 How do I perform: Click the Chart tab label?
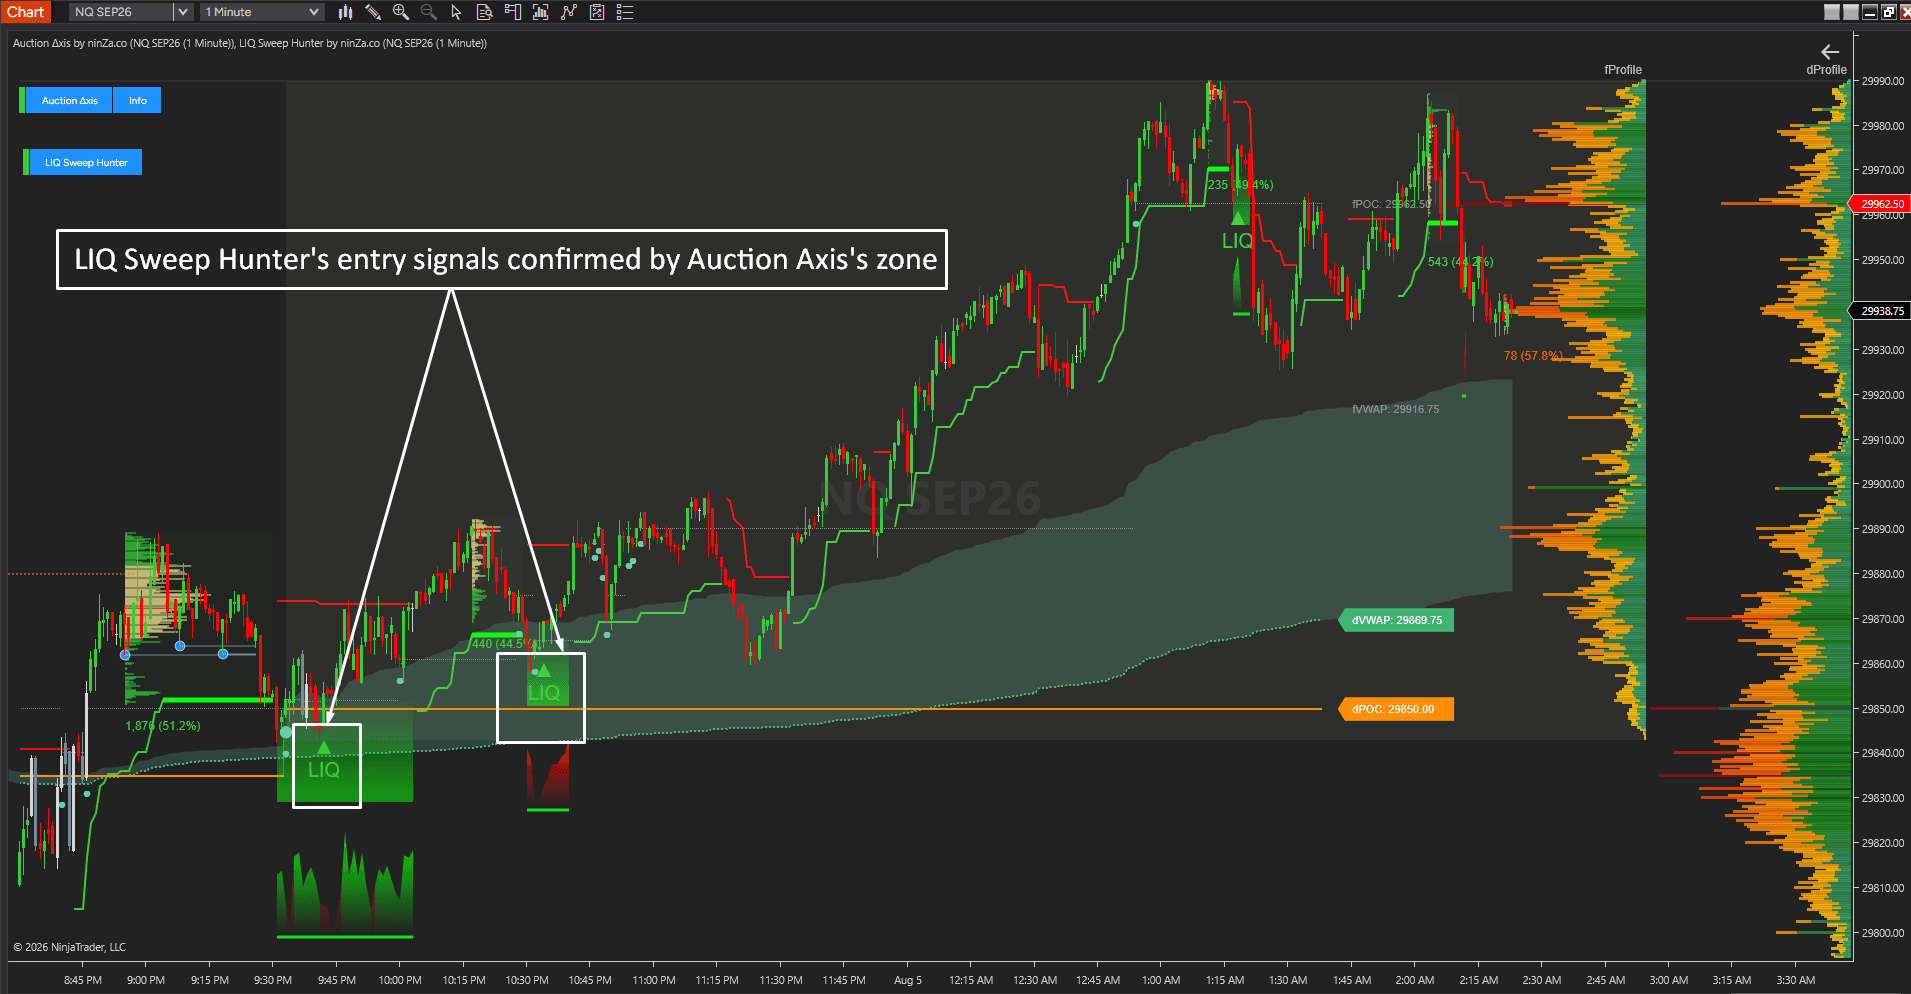tap(26, 12)
